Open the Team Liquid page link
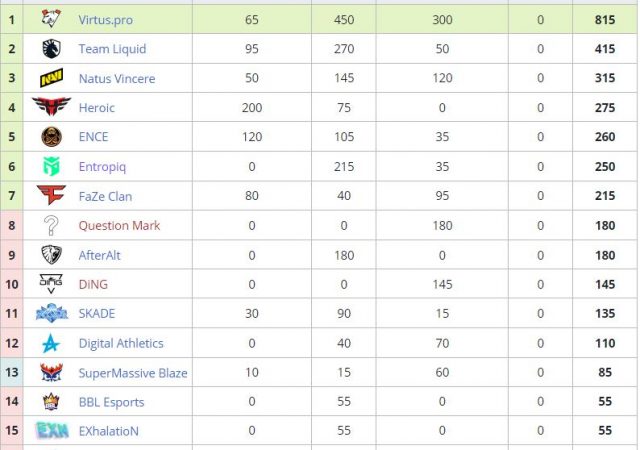The image size is (640, 450). point(112,49)
